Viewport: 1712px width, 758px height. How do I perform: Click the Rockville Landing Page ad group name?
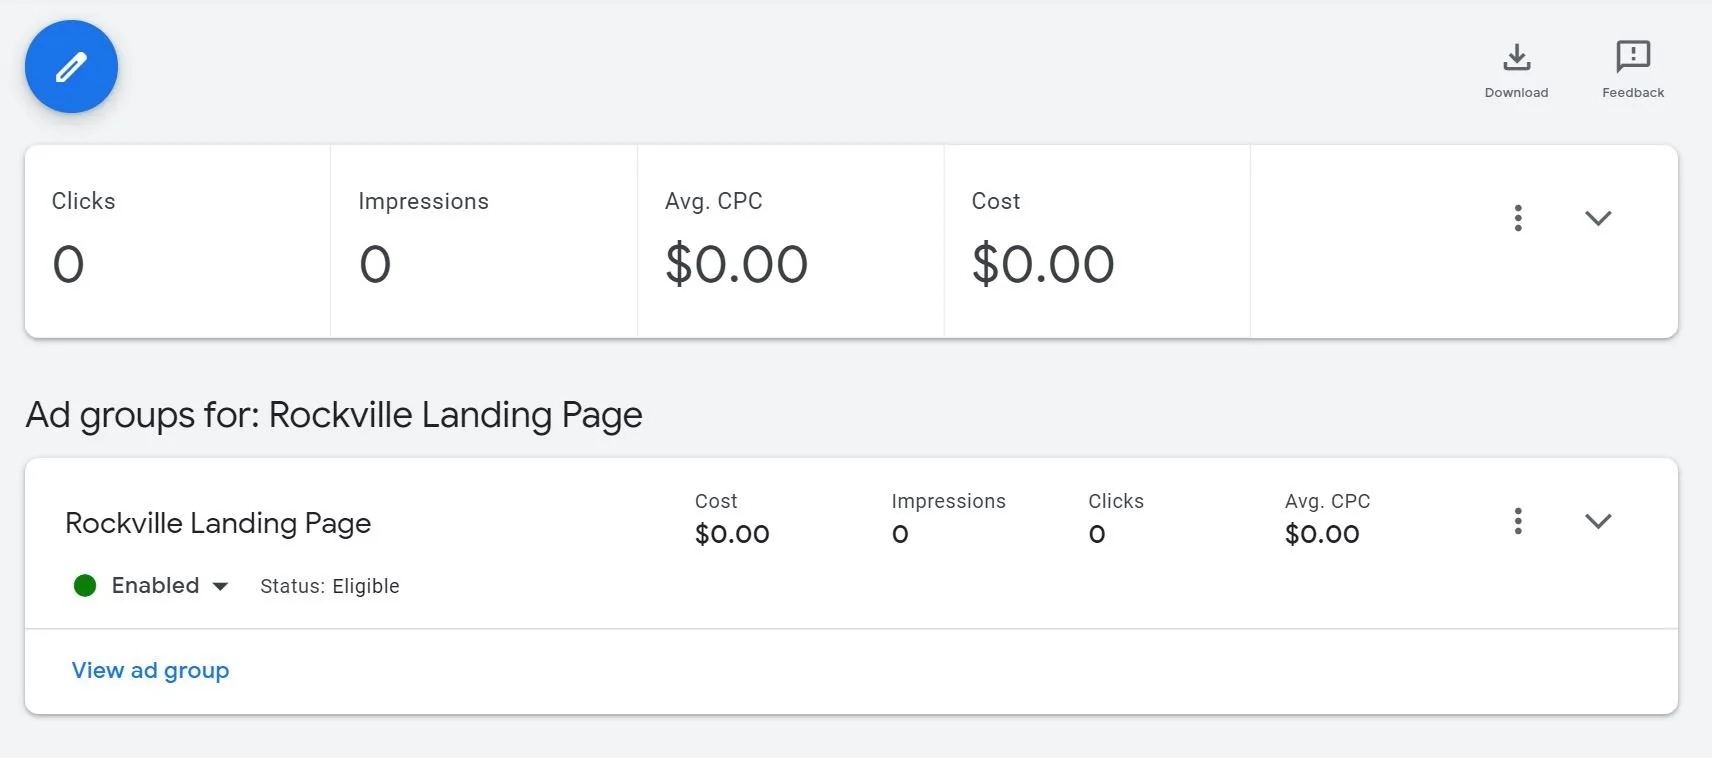(x=218, y=523)
